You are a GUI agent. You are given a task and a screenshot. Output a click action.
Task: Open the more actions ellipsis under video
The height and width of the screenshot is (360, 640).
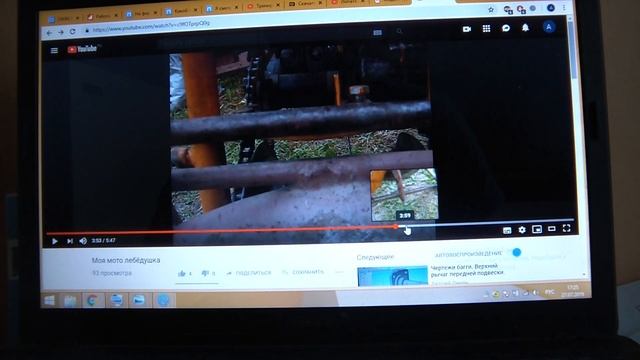pyautogui.click(x=339, y=271)
